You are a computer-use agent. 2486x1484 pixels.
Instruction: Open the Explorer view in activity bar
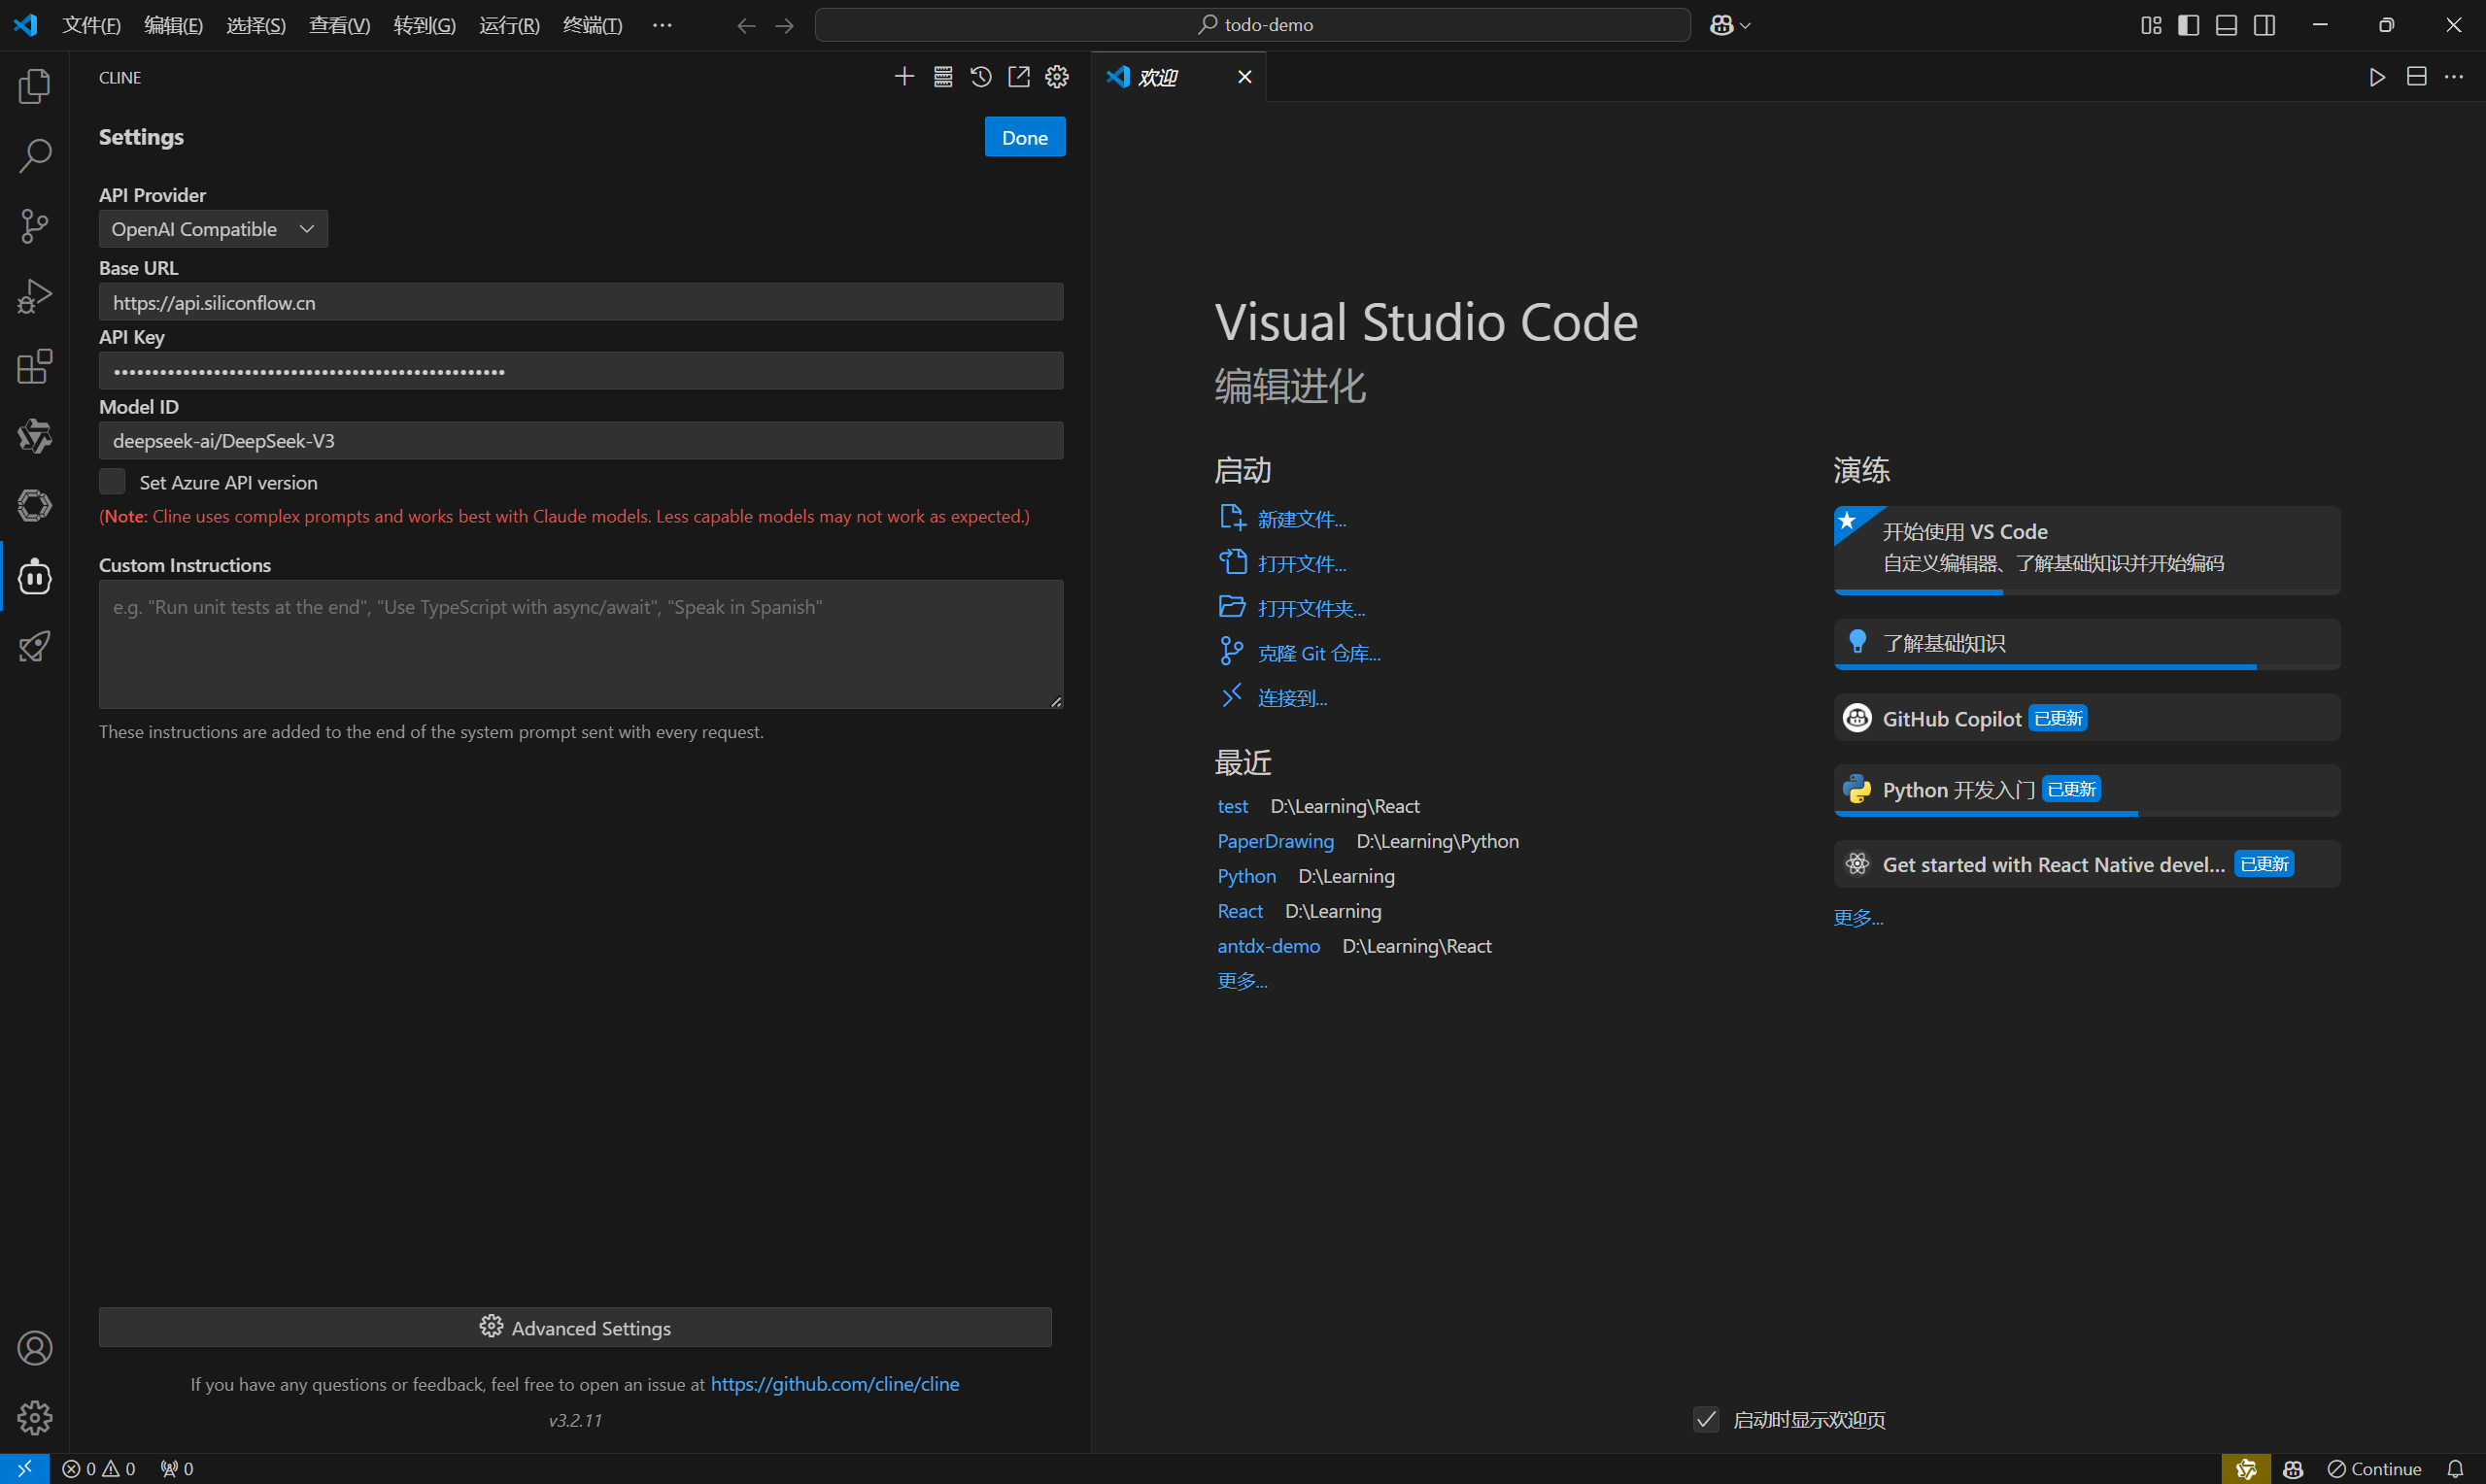tap(34, 86)
